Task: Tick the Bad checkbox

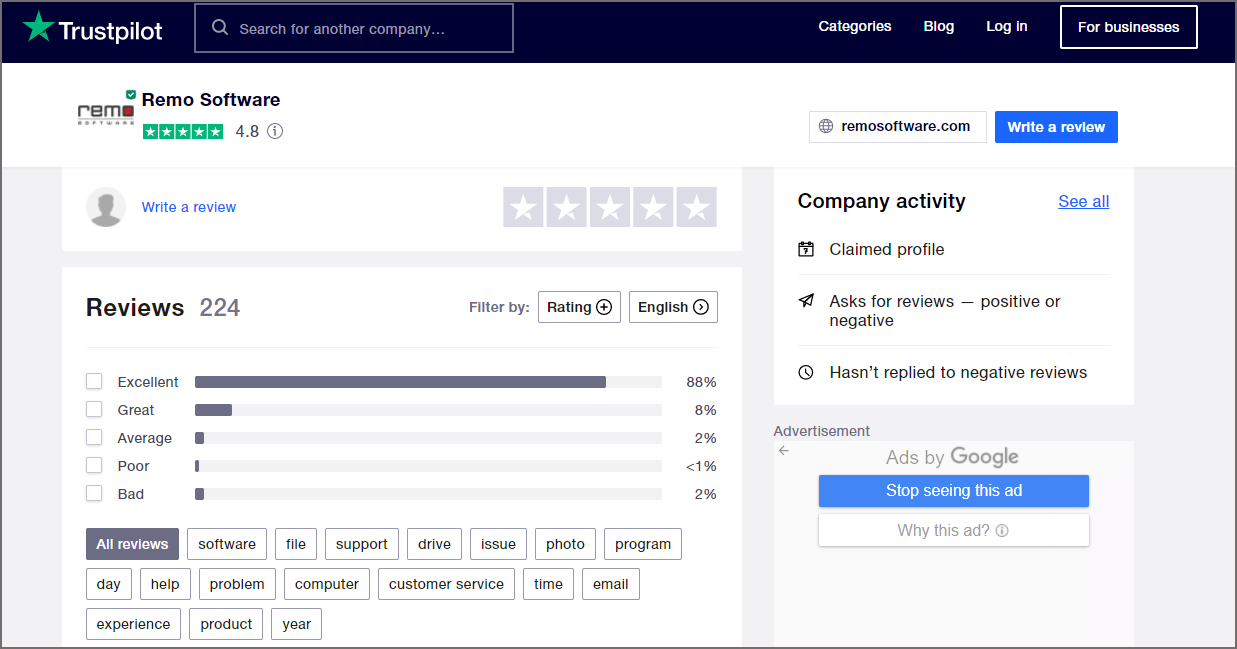Action: [94, 493]
